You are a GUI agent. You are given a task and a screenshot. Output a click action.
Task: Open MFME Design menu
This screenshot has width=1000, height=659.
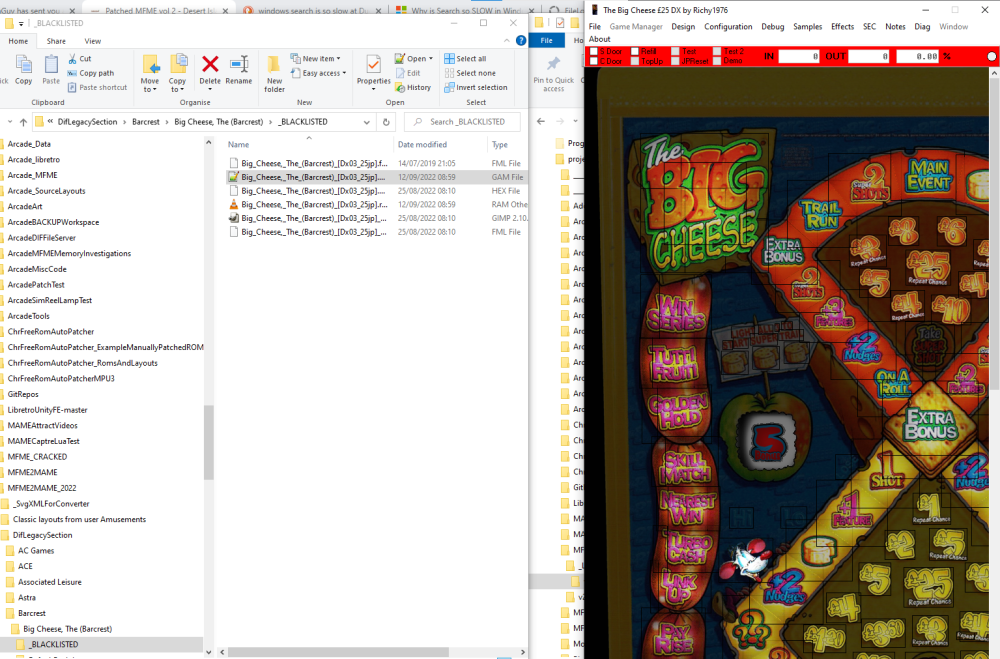coord(683,27)
